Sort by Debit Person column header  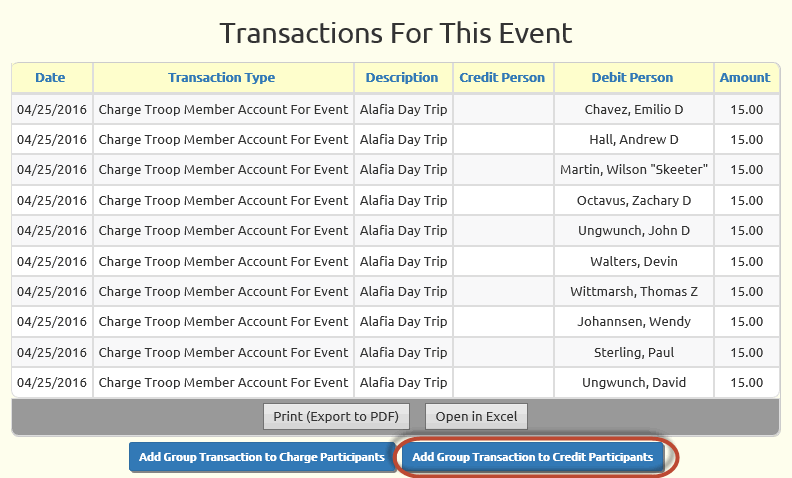[x=632, y=77]
